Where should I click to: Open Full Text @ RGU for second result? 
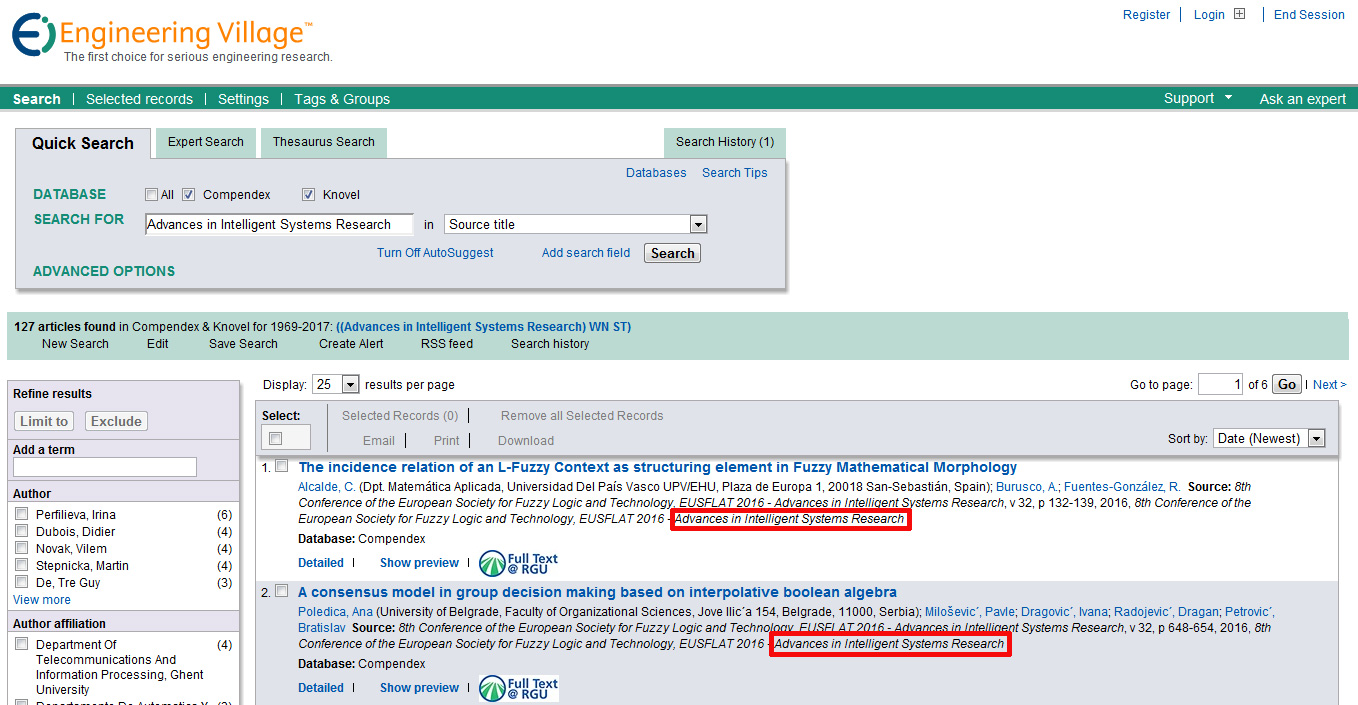[518, 689]
